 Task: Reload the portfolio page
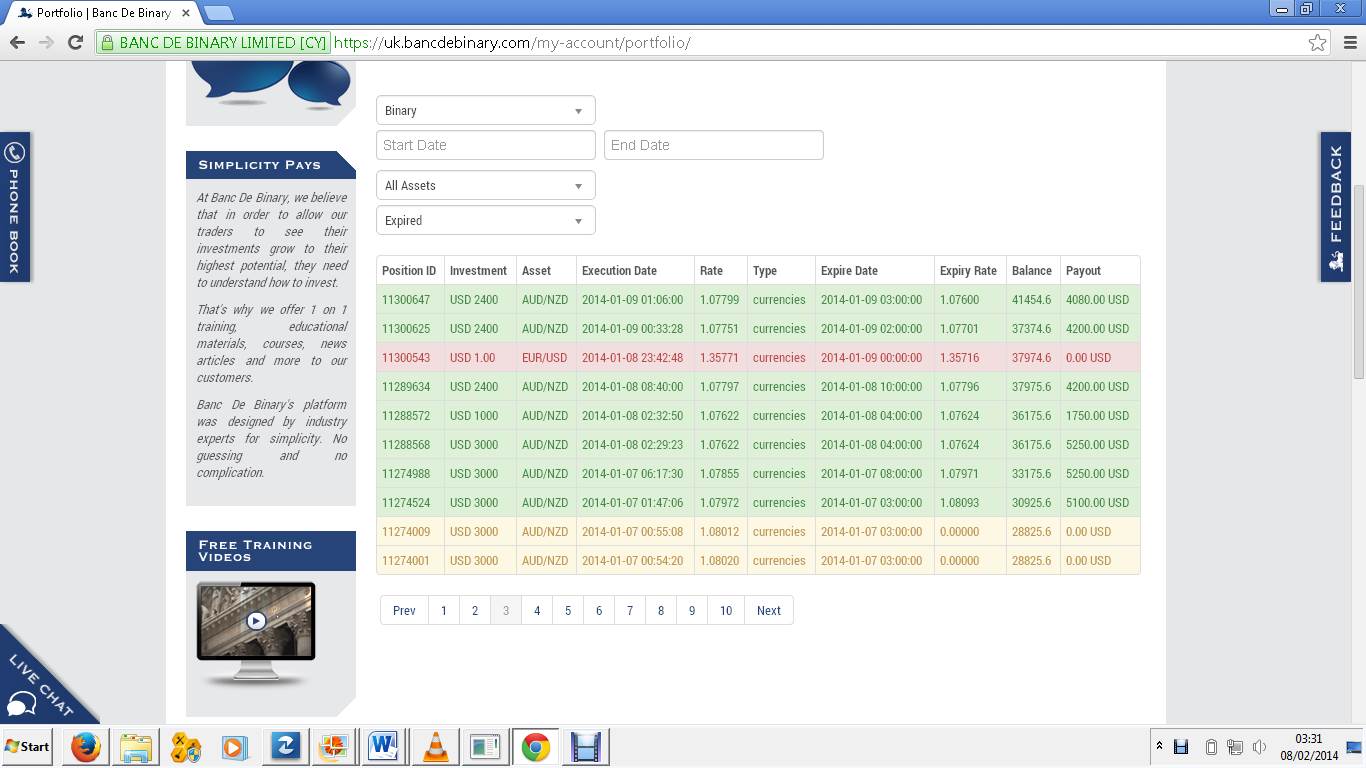[75, 42]
